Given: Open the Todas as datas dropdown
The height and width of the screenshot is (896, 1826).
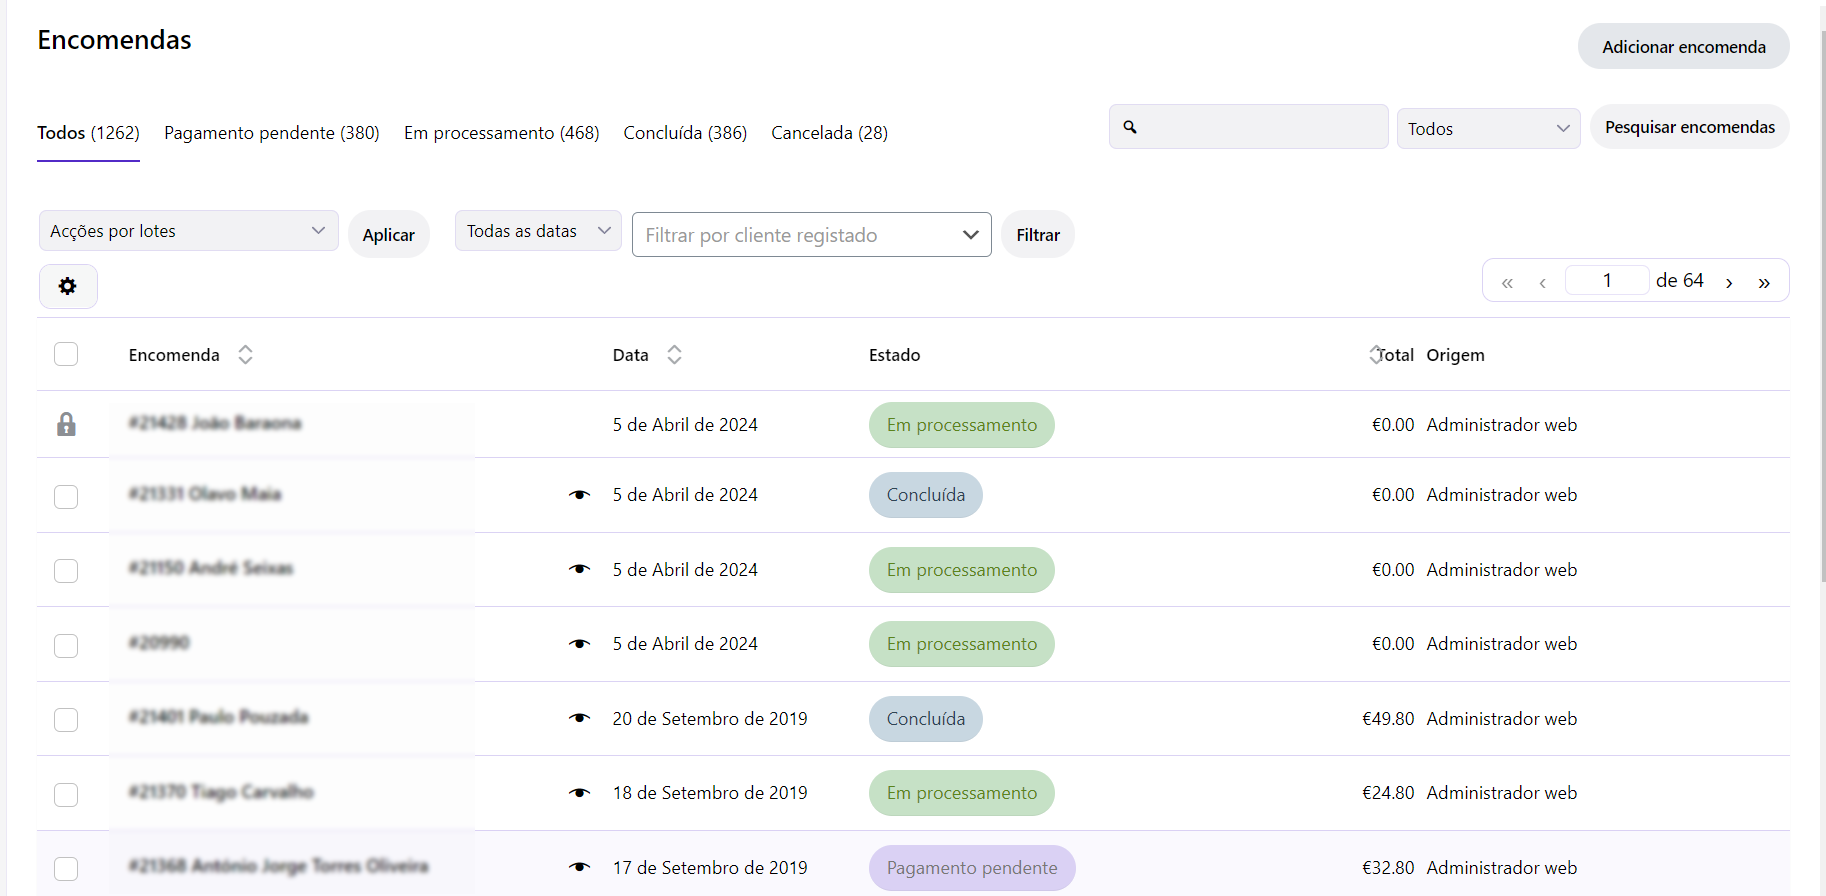Looking at the screenshot, I should click(538, 231).
